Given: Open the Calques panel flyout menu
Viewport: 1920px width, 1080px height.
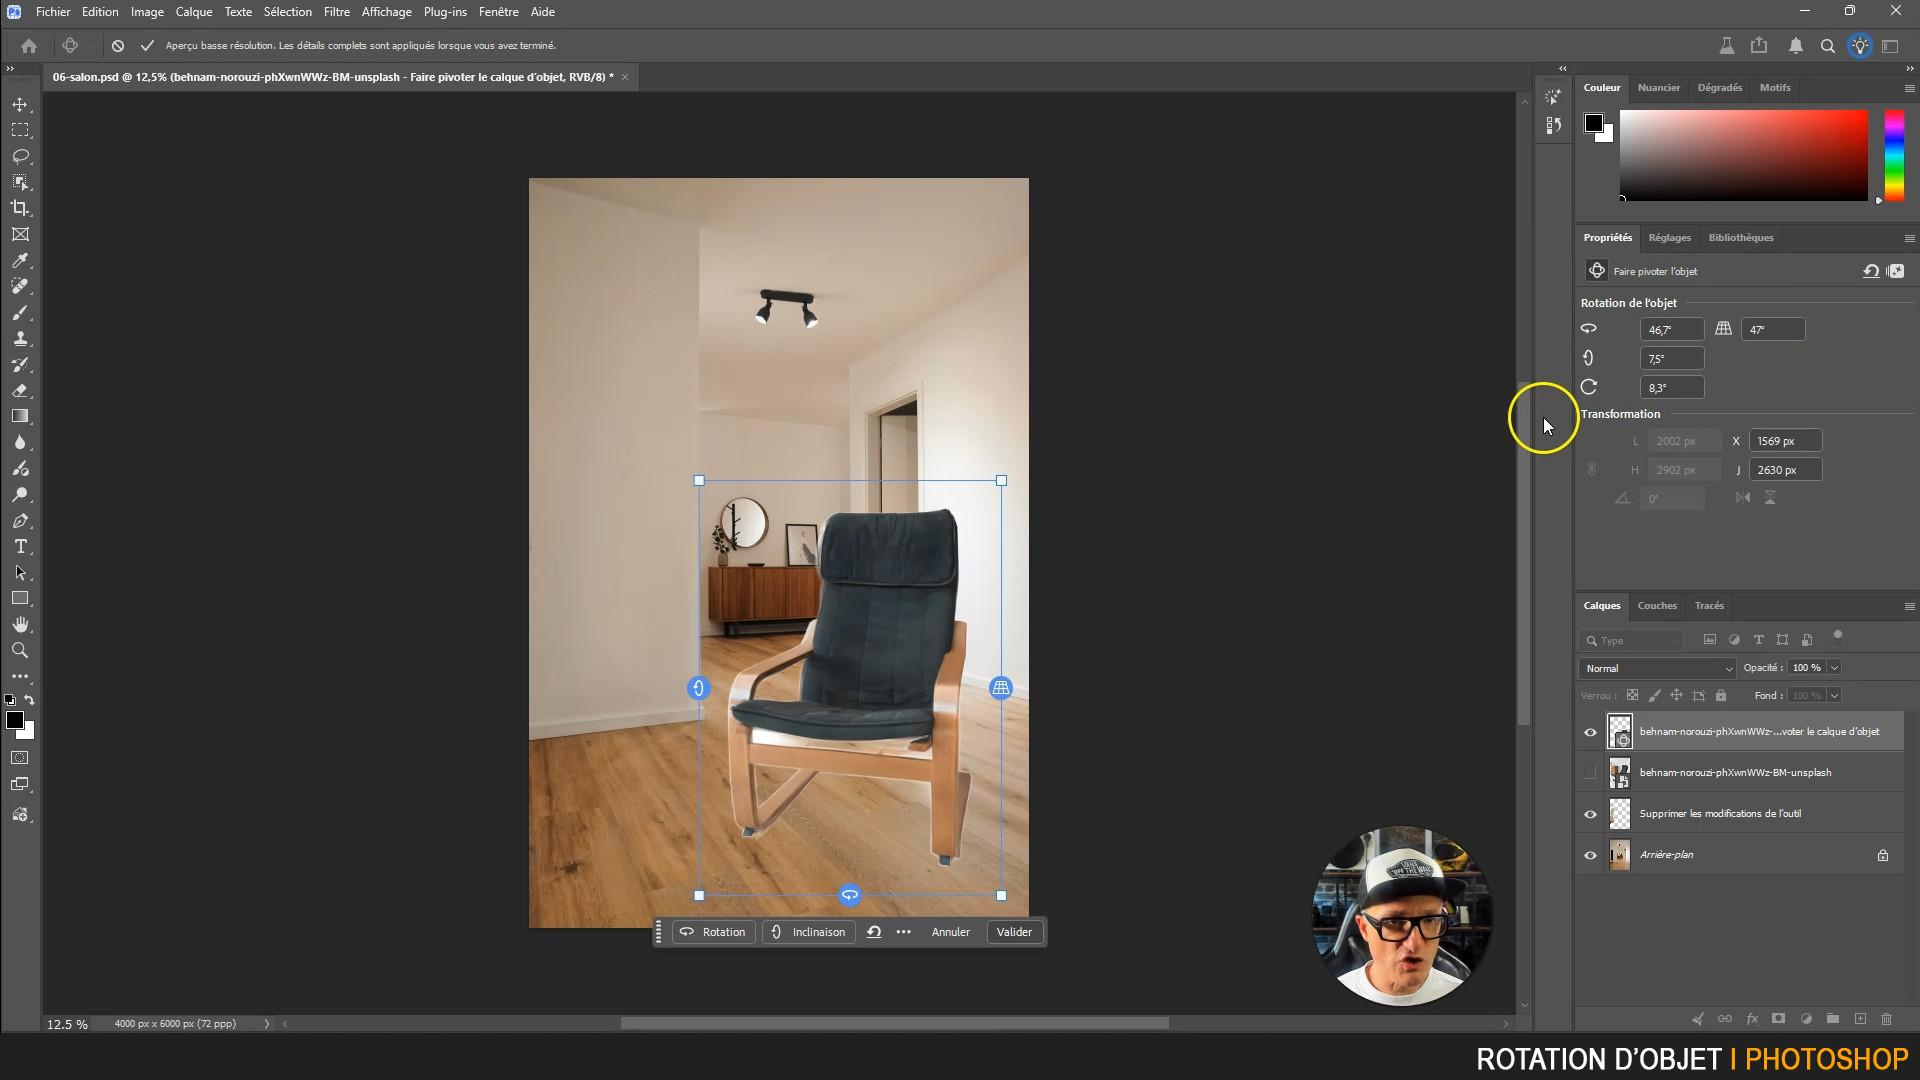Looking at the screenshot, I should point(1909,606).
